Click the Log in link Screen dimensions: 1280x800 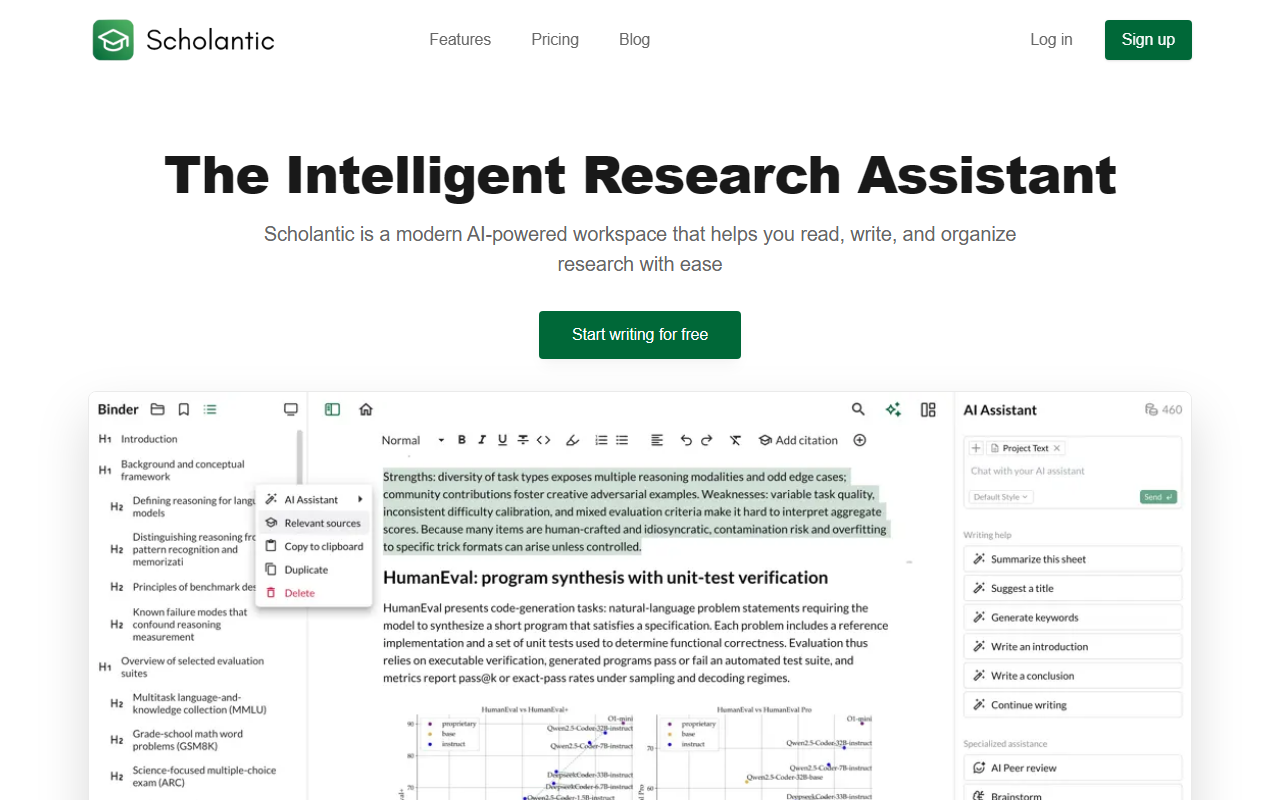coord(1051,40)
